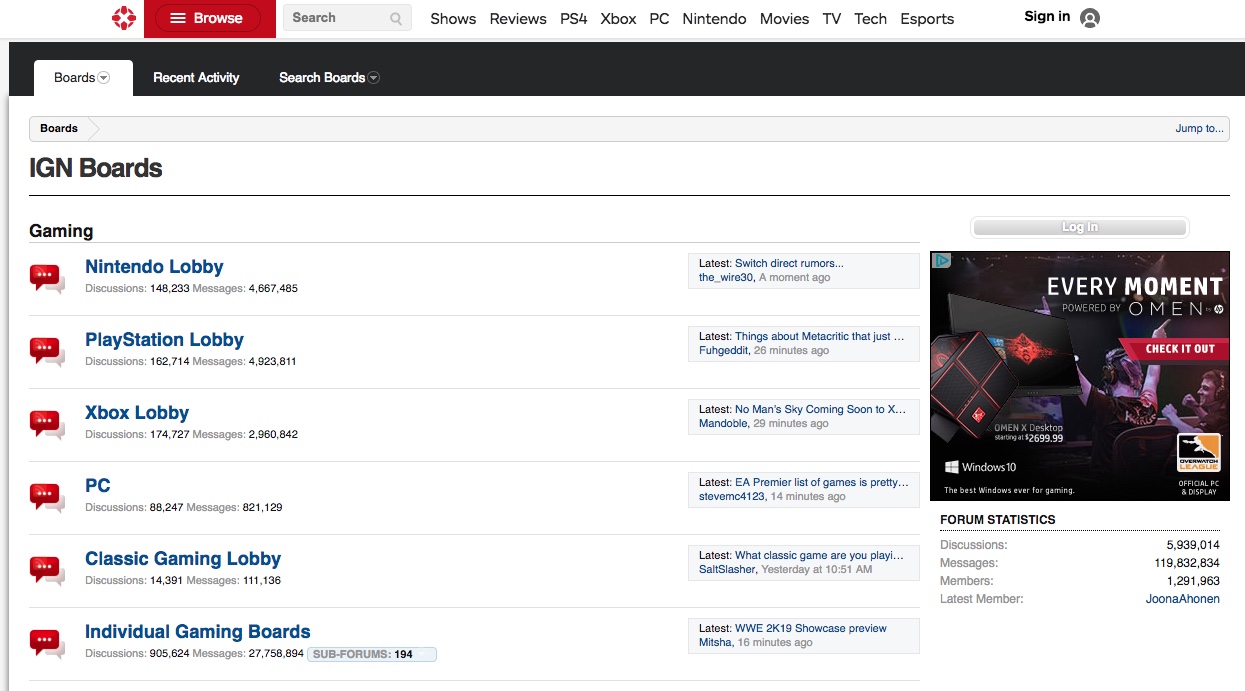Switch to the Recent Activity tab
This screenshot has height=691, width=1245.
[196, 78]
